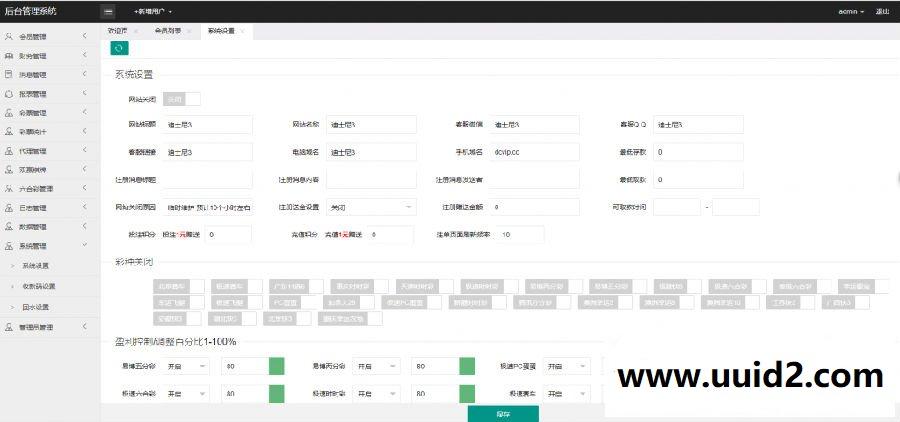Click the 代理管理 sidebar icon
This screenshot has height=422, width=900.
click(x=9, y=151)
